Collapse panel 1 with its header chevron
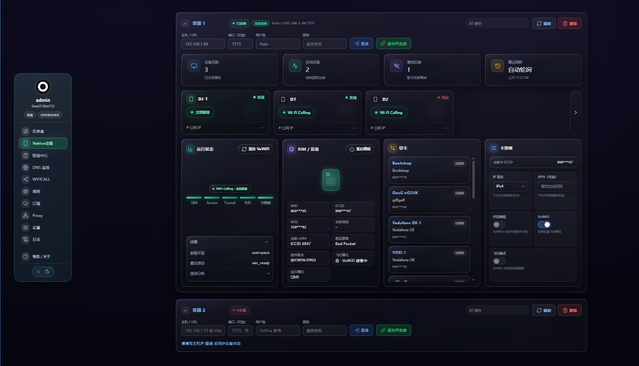Screen dimensions: 639x366 (x=185, y=24)
